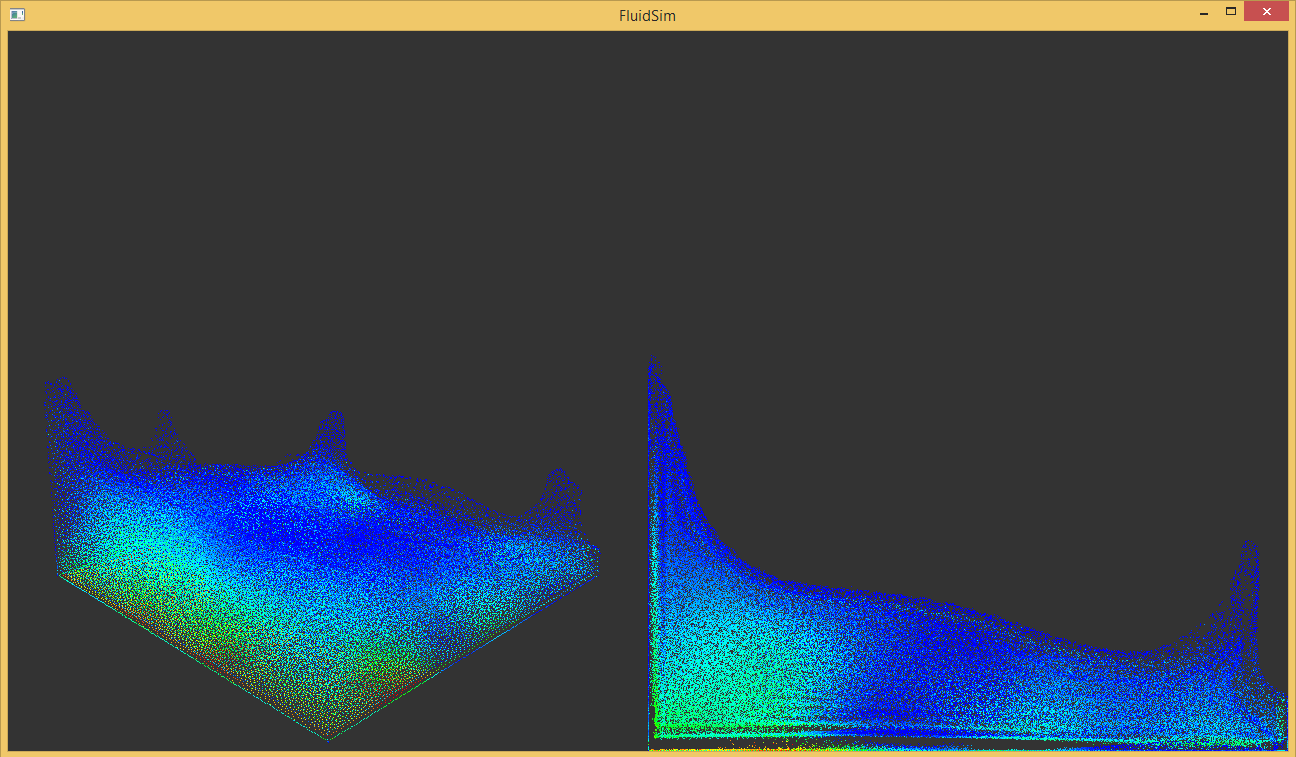Click the FluidSim title bar text
The width and height of the screenshot is (1296, 757).
click(x=647, y=16)
